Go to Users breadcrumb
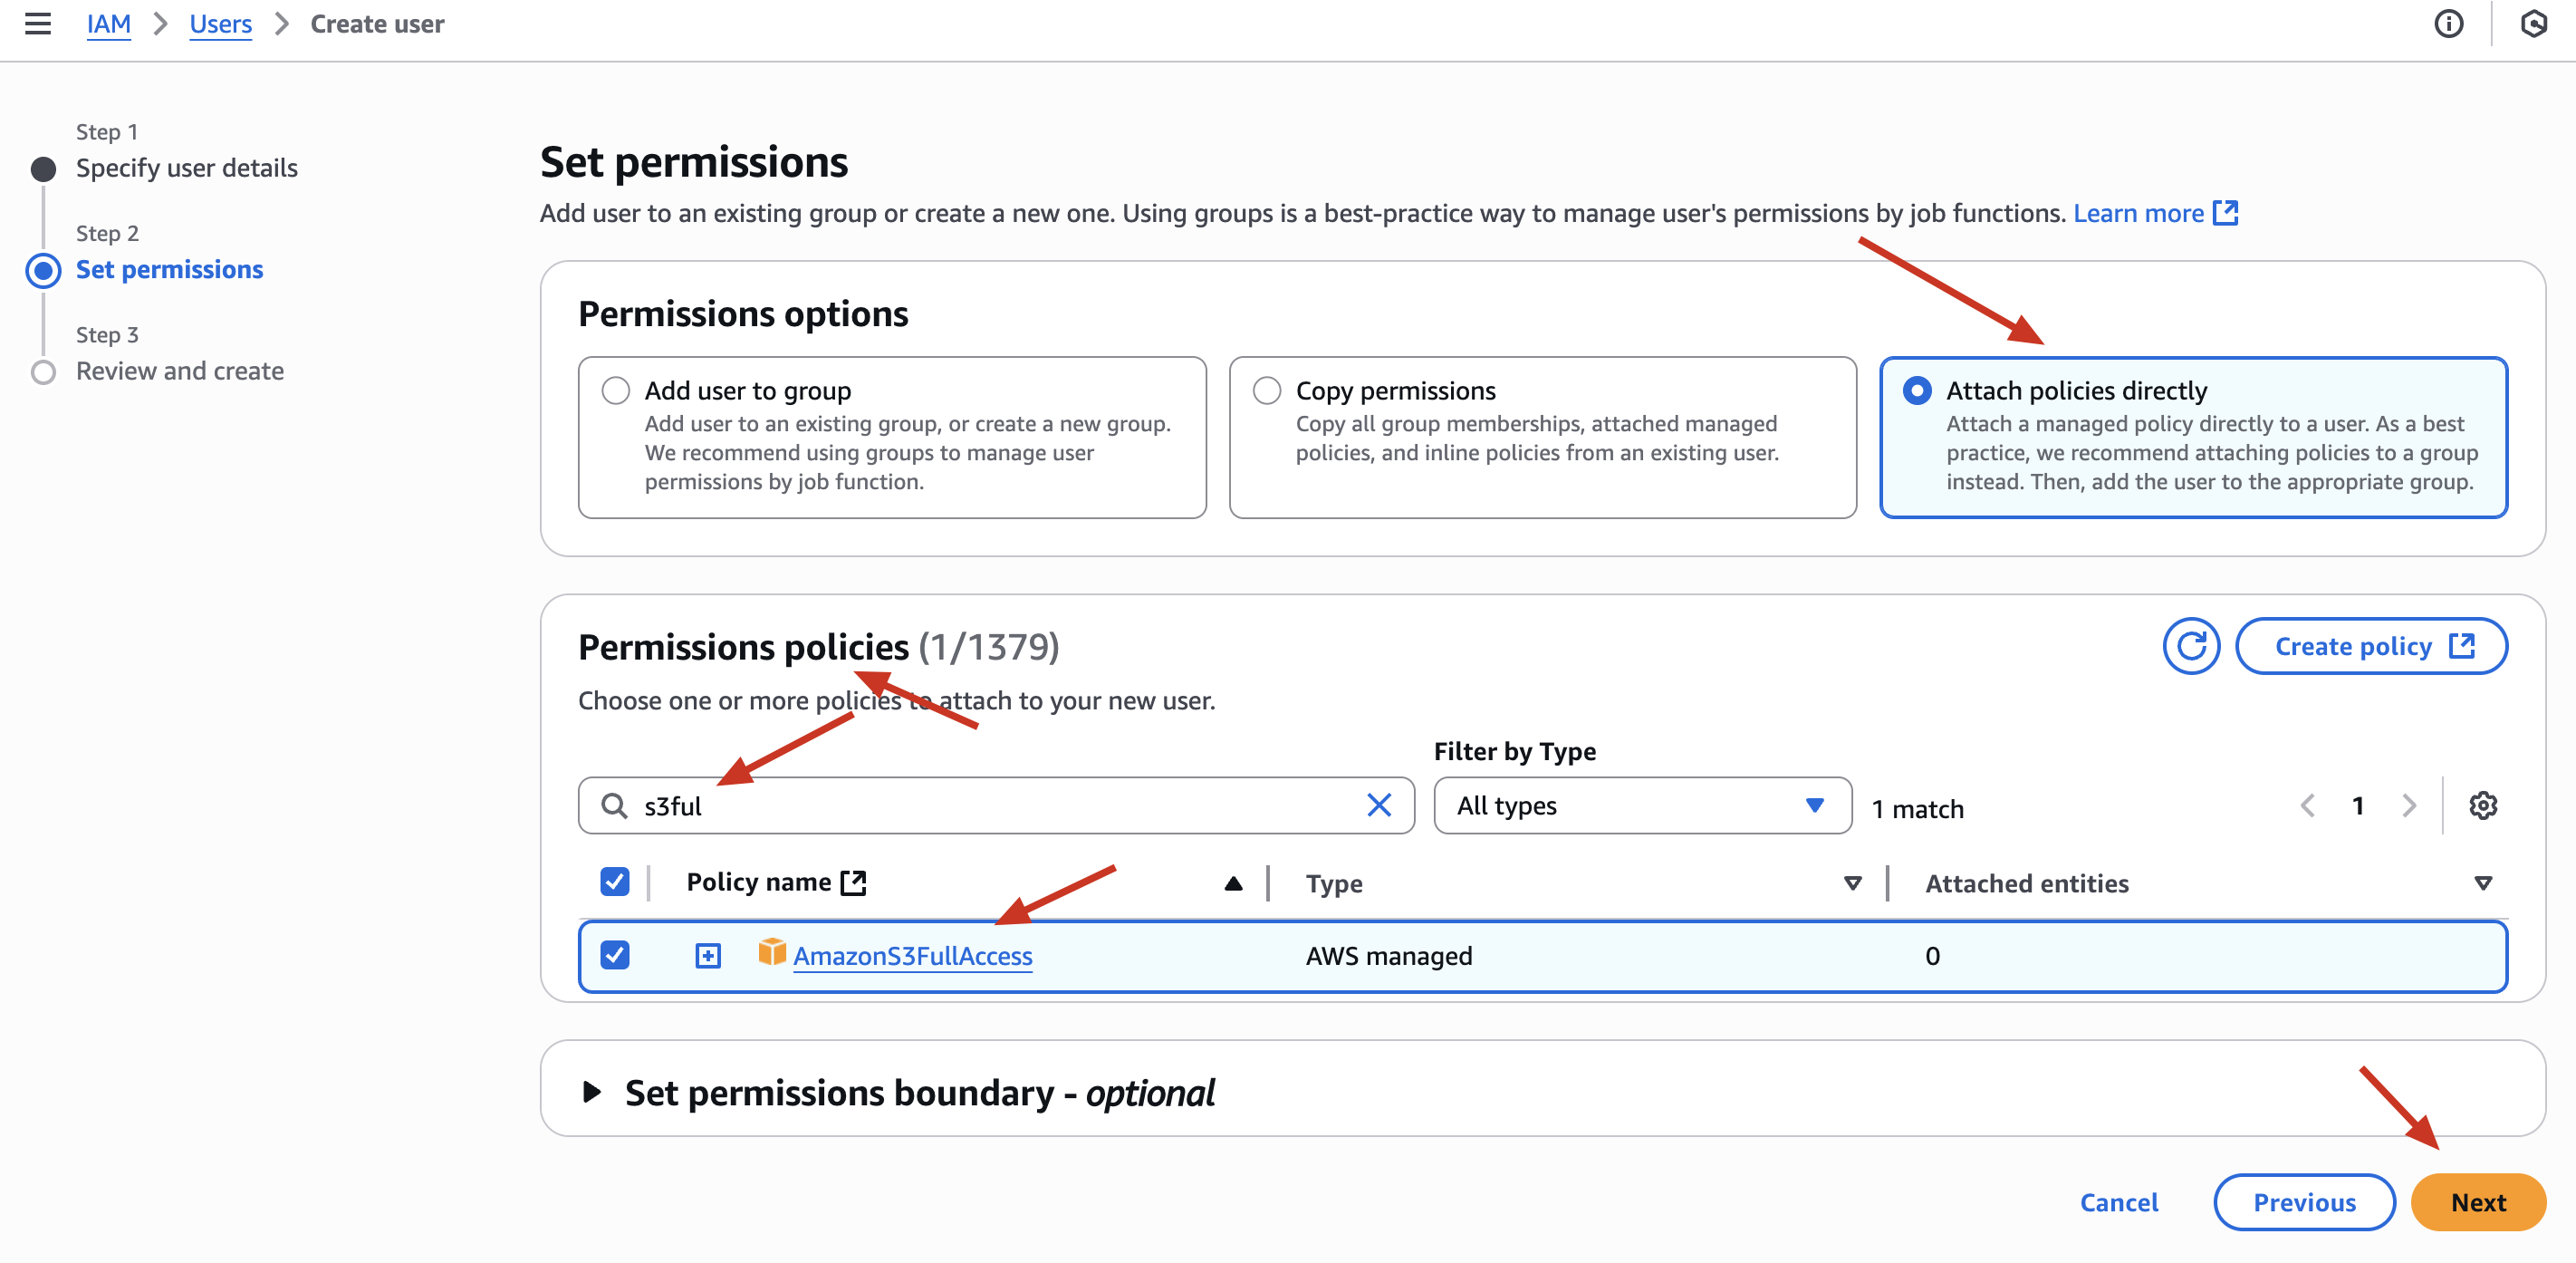 [x=221, y=24]
